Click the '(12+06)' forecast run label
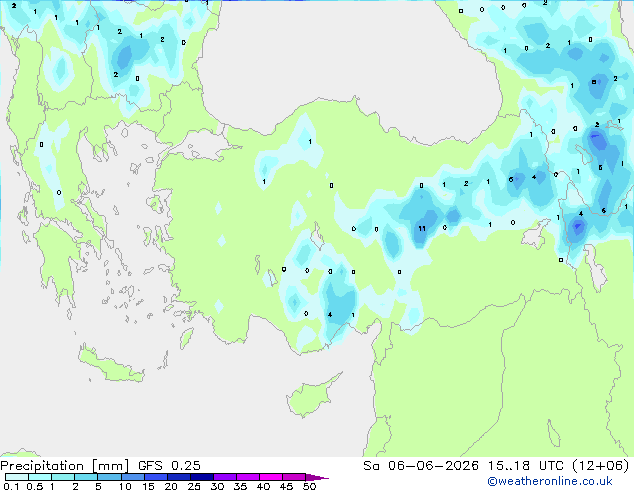 (x=600, y=466)
